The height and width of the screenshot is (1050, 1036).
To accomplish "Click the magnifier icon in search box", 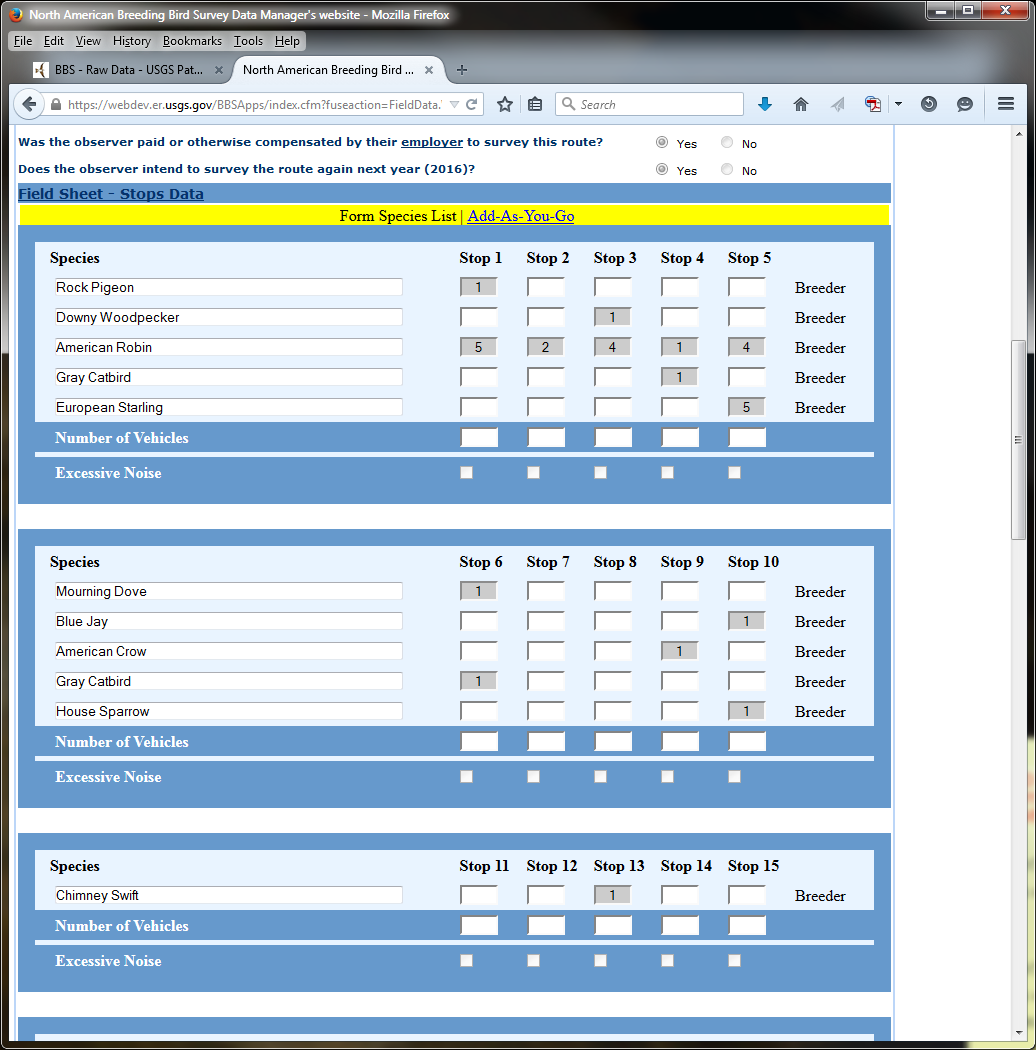I will [569, 104].
